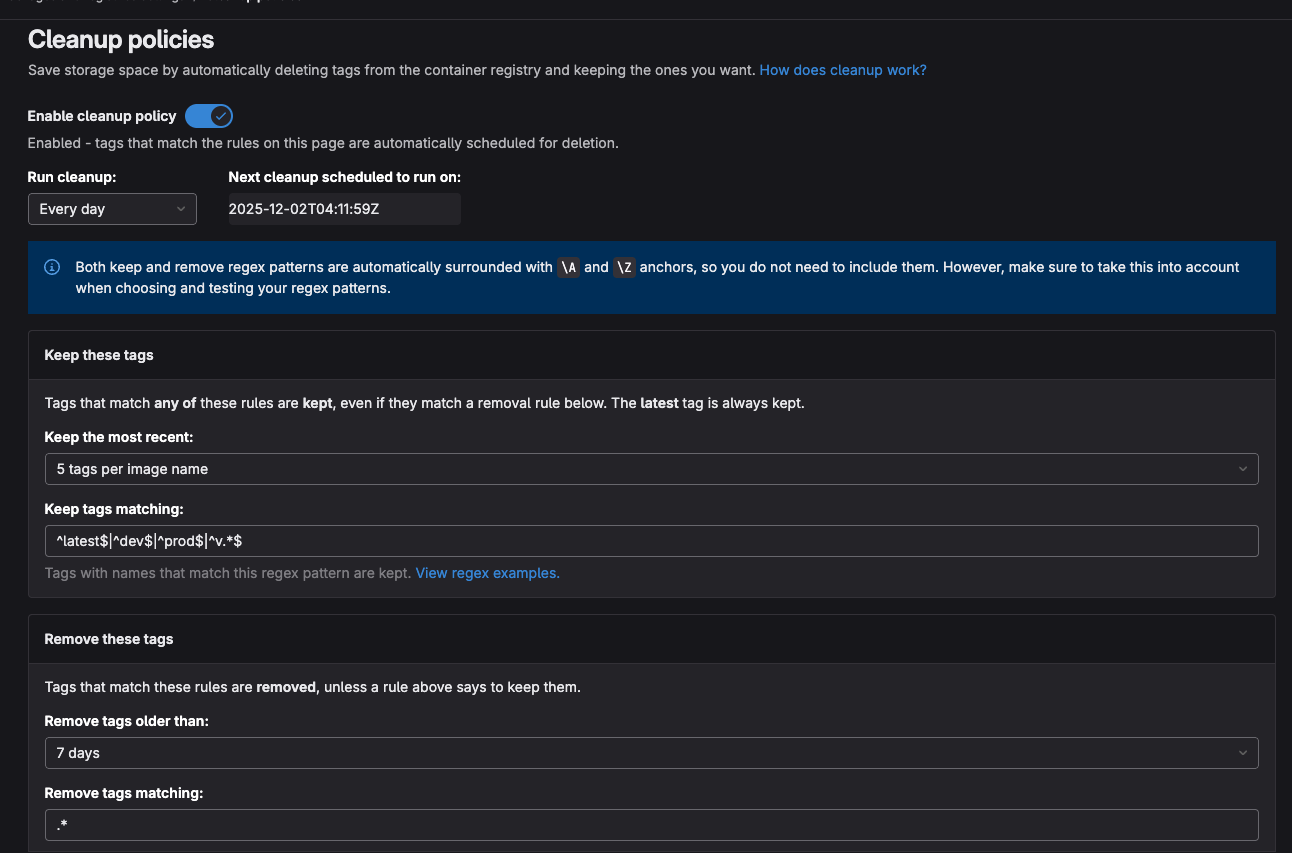Click the View regex examples link
The height and width of the screenshot is (853, 1292).
coord(487,573)
